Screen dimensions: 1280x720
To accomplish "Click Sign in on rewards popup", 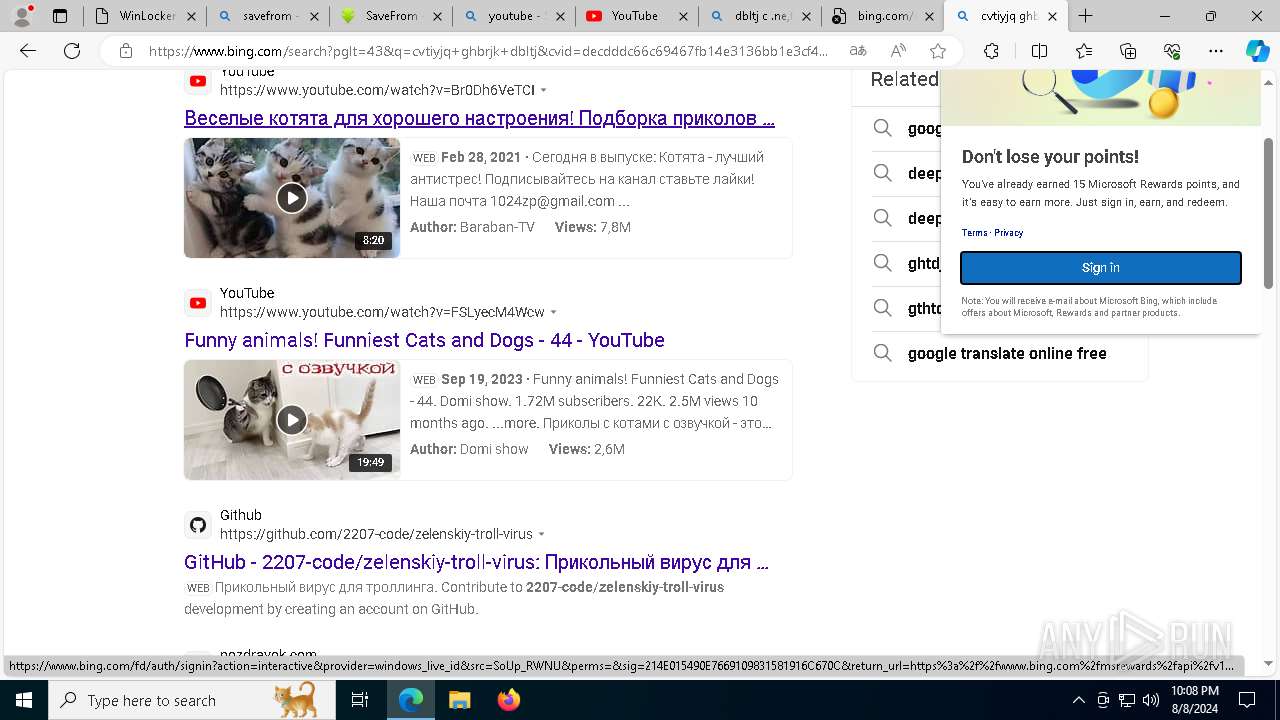I will click(x=1101, y=268).
